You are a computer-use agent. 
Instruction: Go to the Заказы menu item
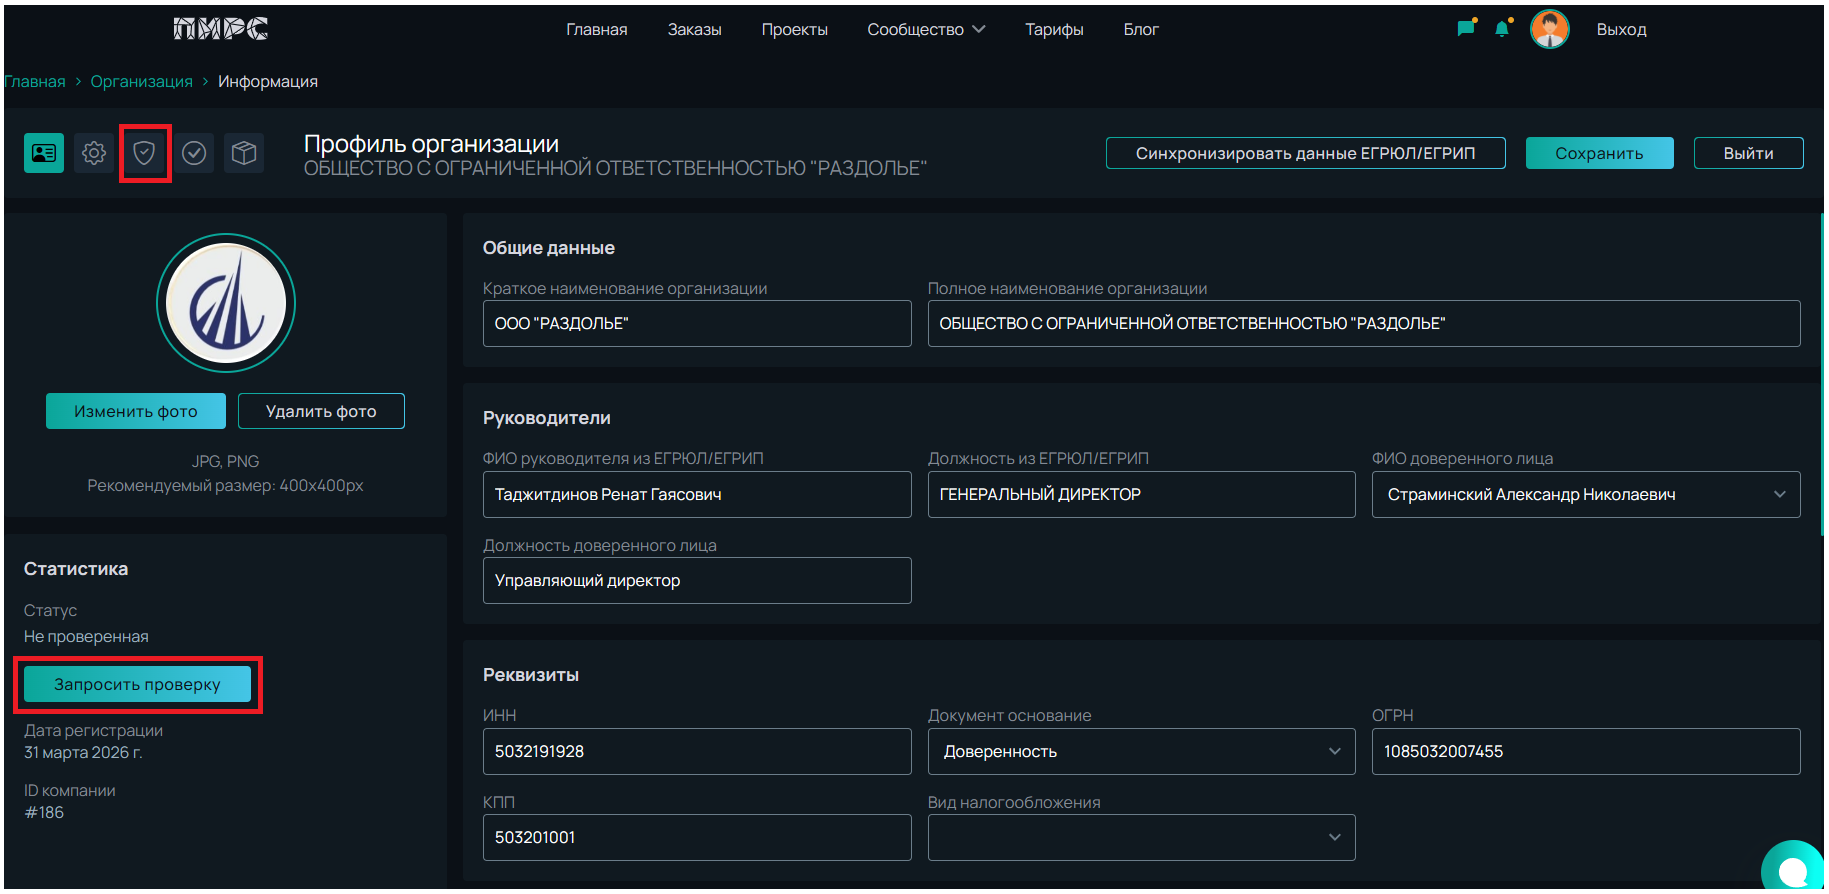coord(694,30)
